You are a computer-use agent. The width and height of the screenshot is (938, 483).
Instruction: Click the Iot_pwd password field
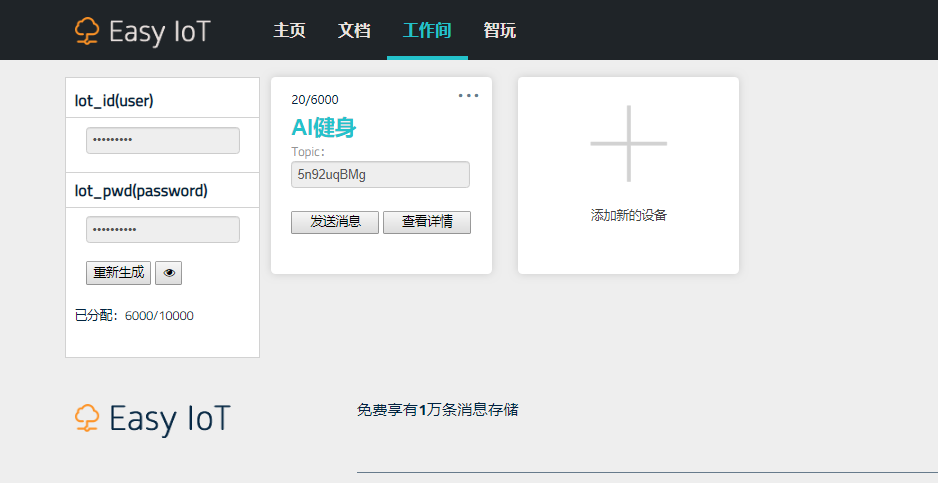pos(163,229)
